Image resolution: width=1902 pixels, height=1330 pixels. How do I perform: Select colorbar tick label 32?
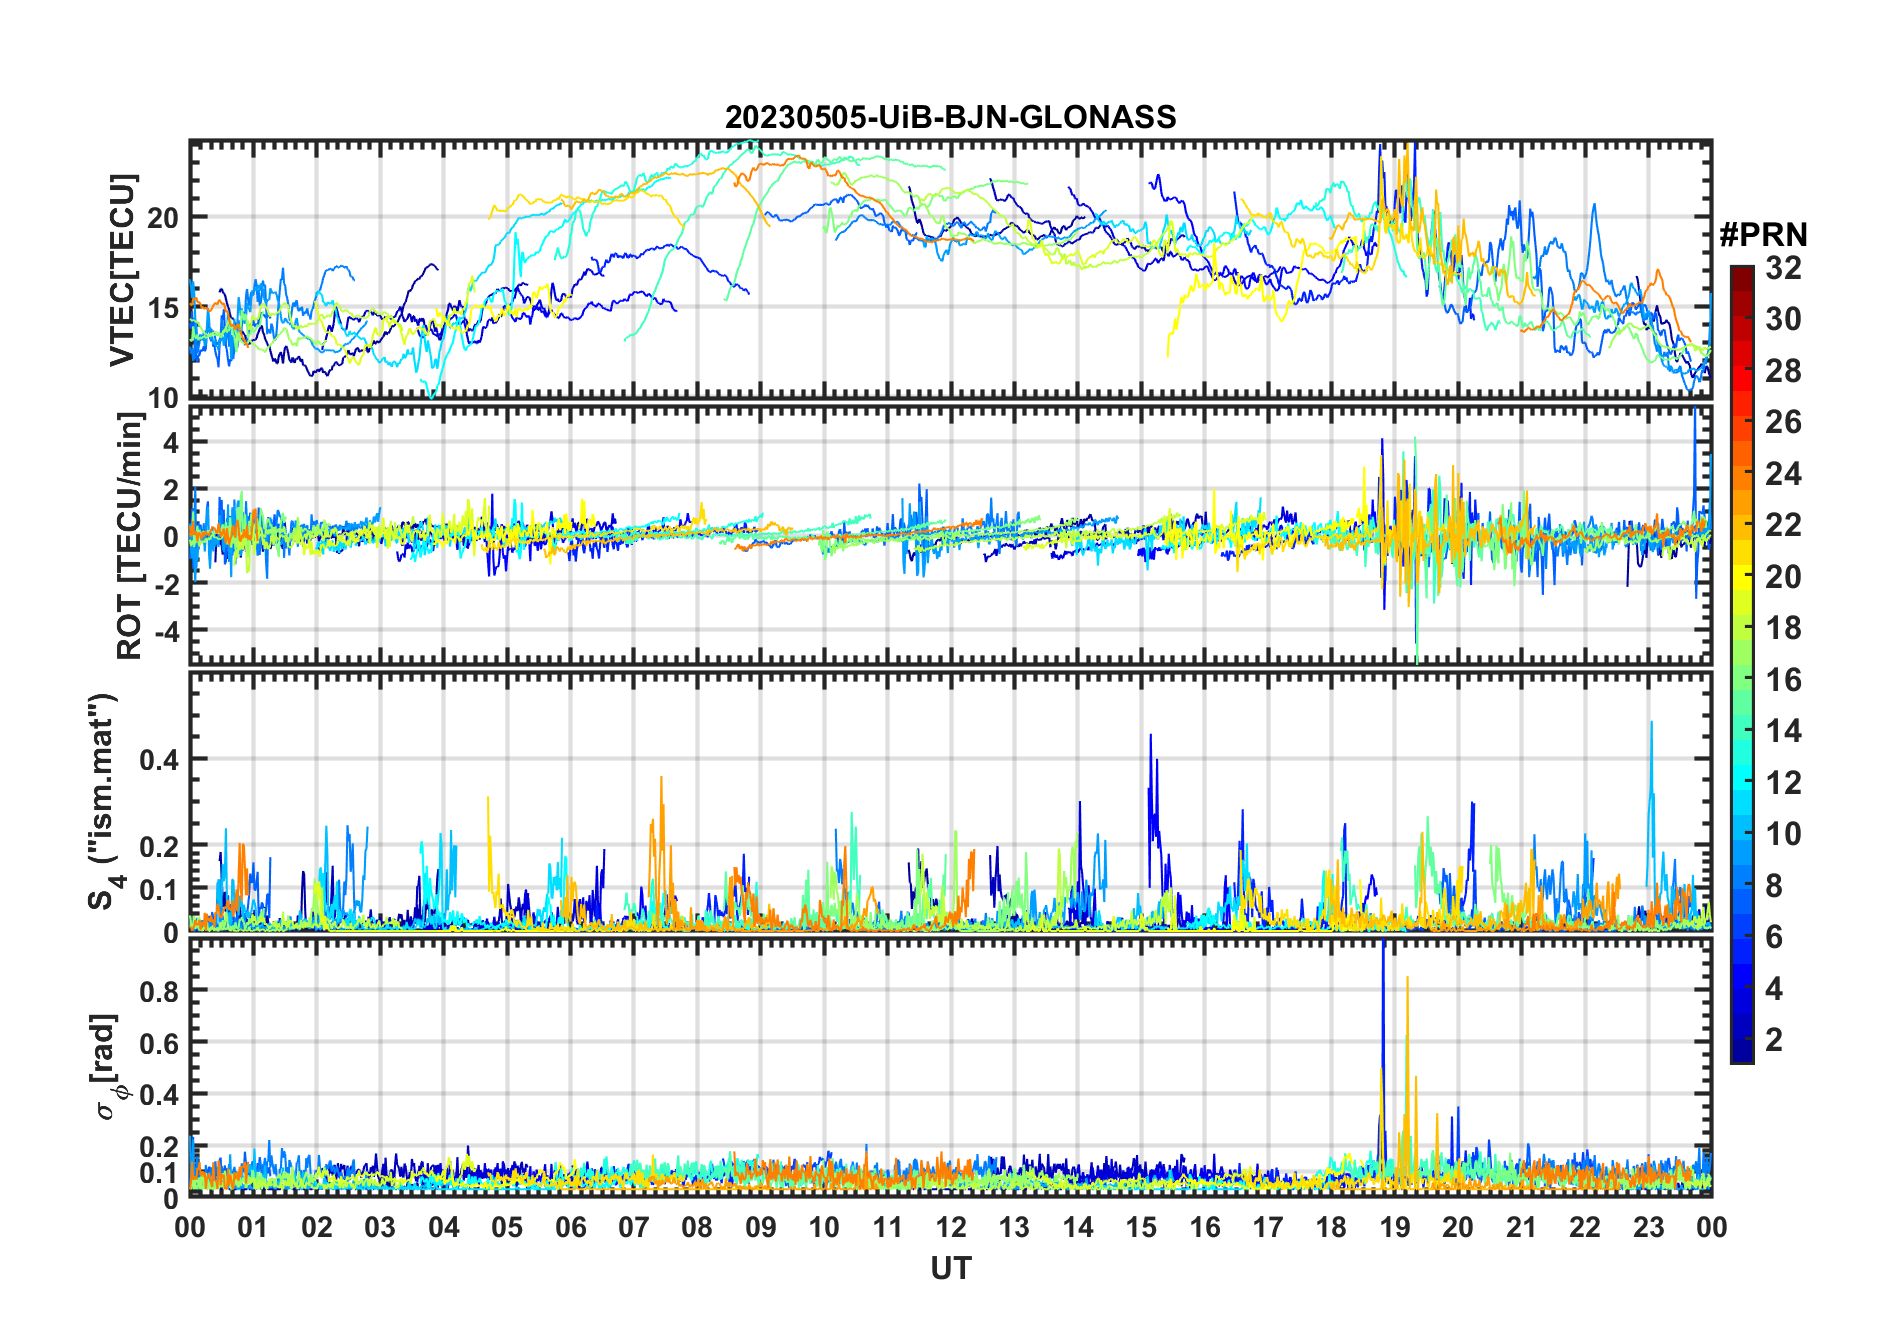[x=1783, y=268]
